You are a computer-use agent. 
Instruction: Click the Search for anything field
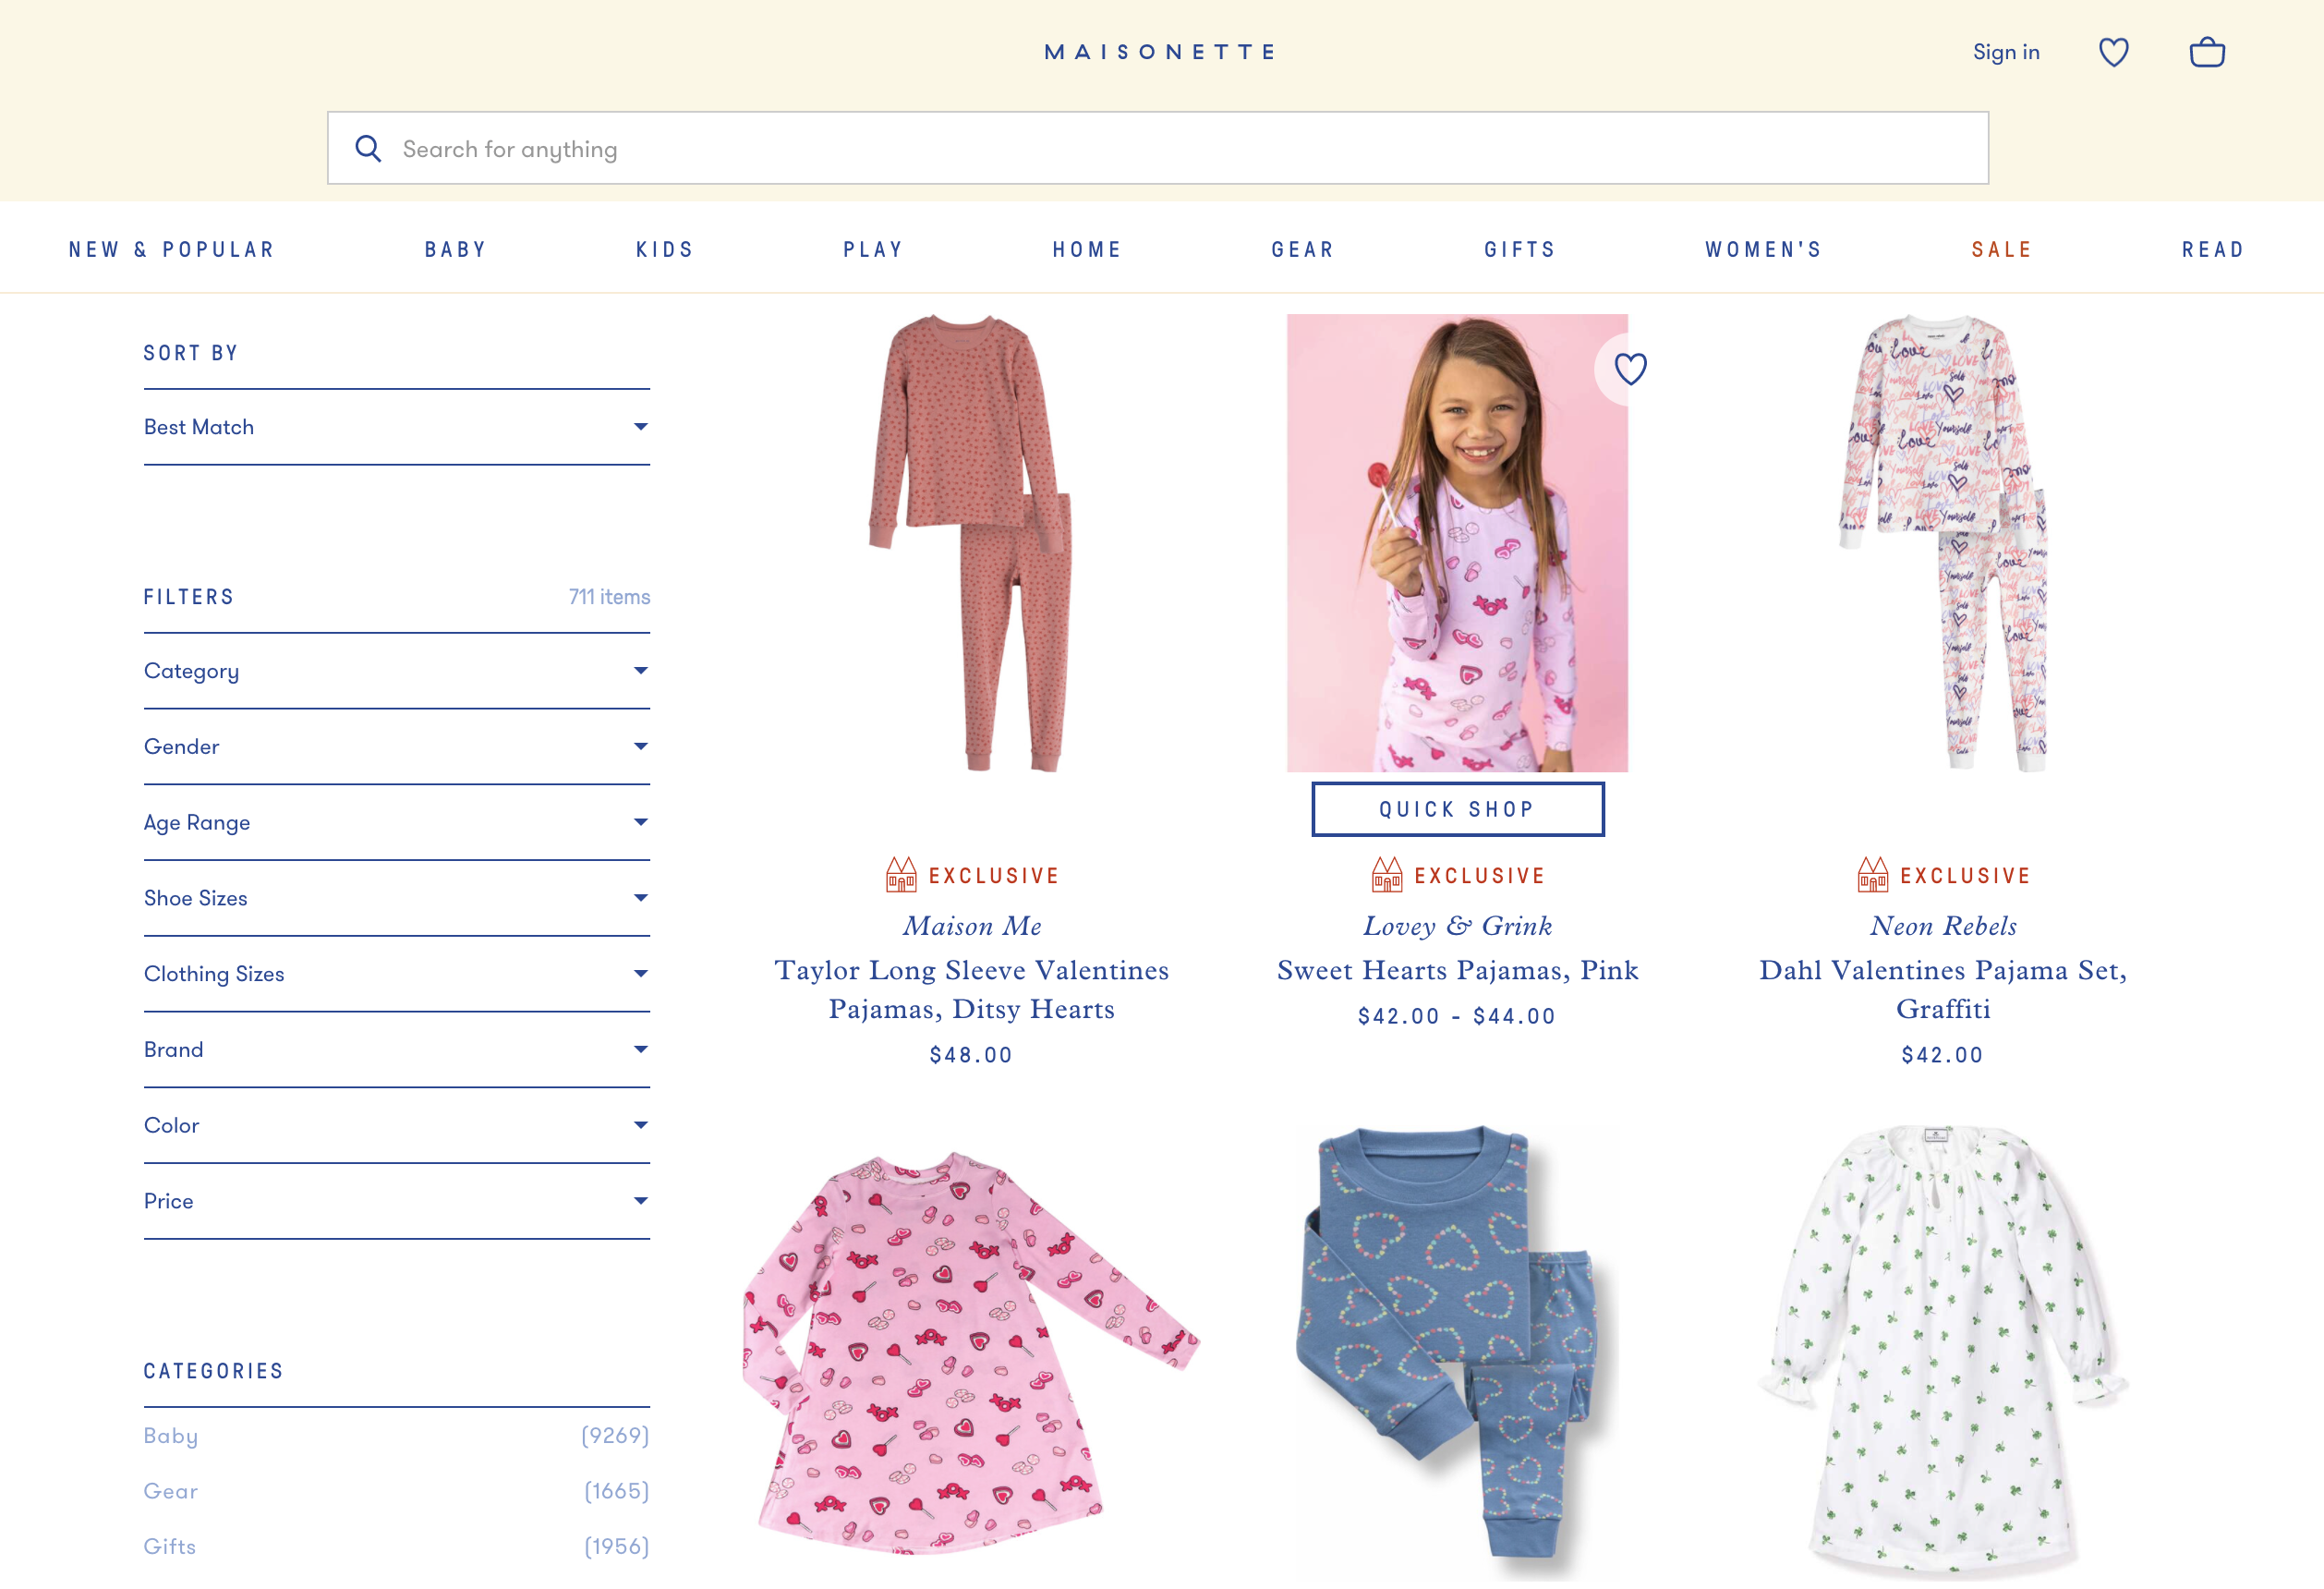pyautogui.click(x=1158, y=148)
